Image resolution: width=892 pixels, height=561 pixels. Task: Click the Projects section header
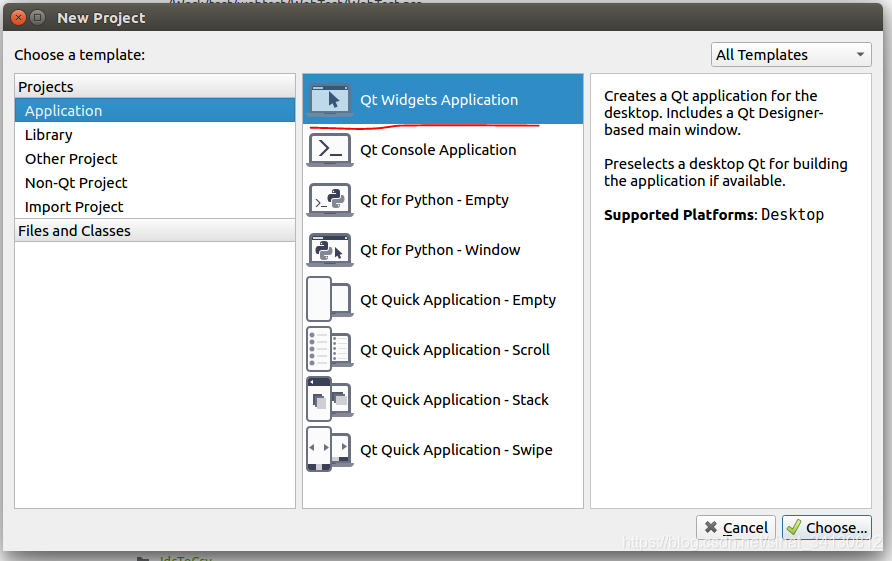click(x=155, y=86)
